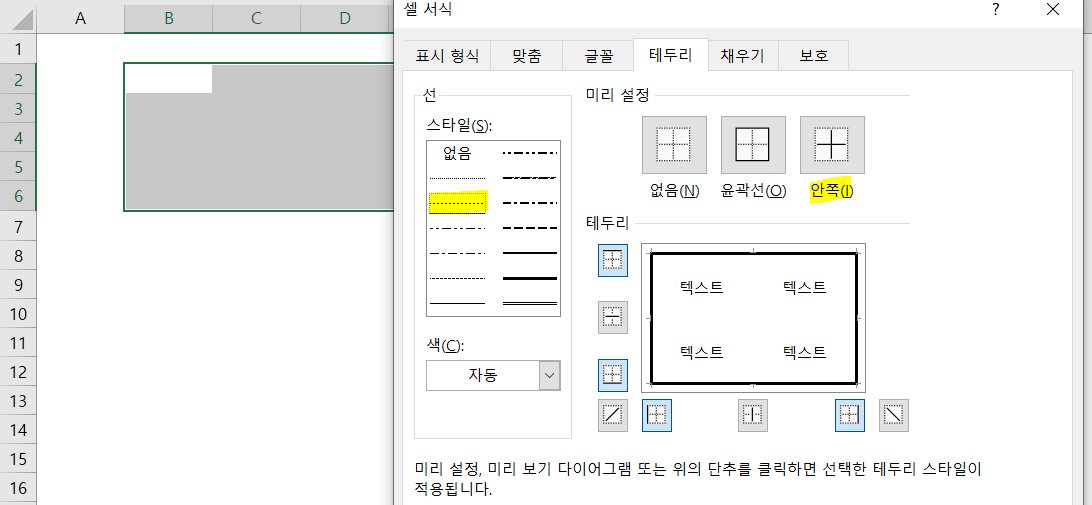Select the thin dash-dot-dot line style

click(x=457, y=228)
